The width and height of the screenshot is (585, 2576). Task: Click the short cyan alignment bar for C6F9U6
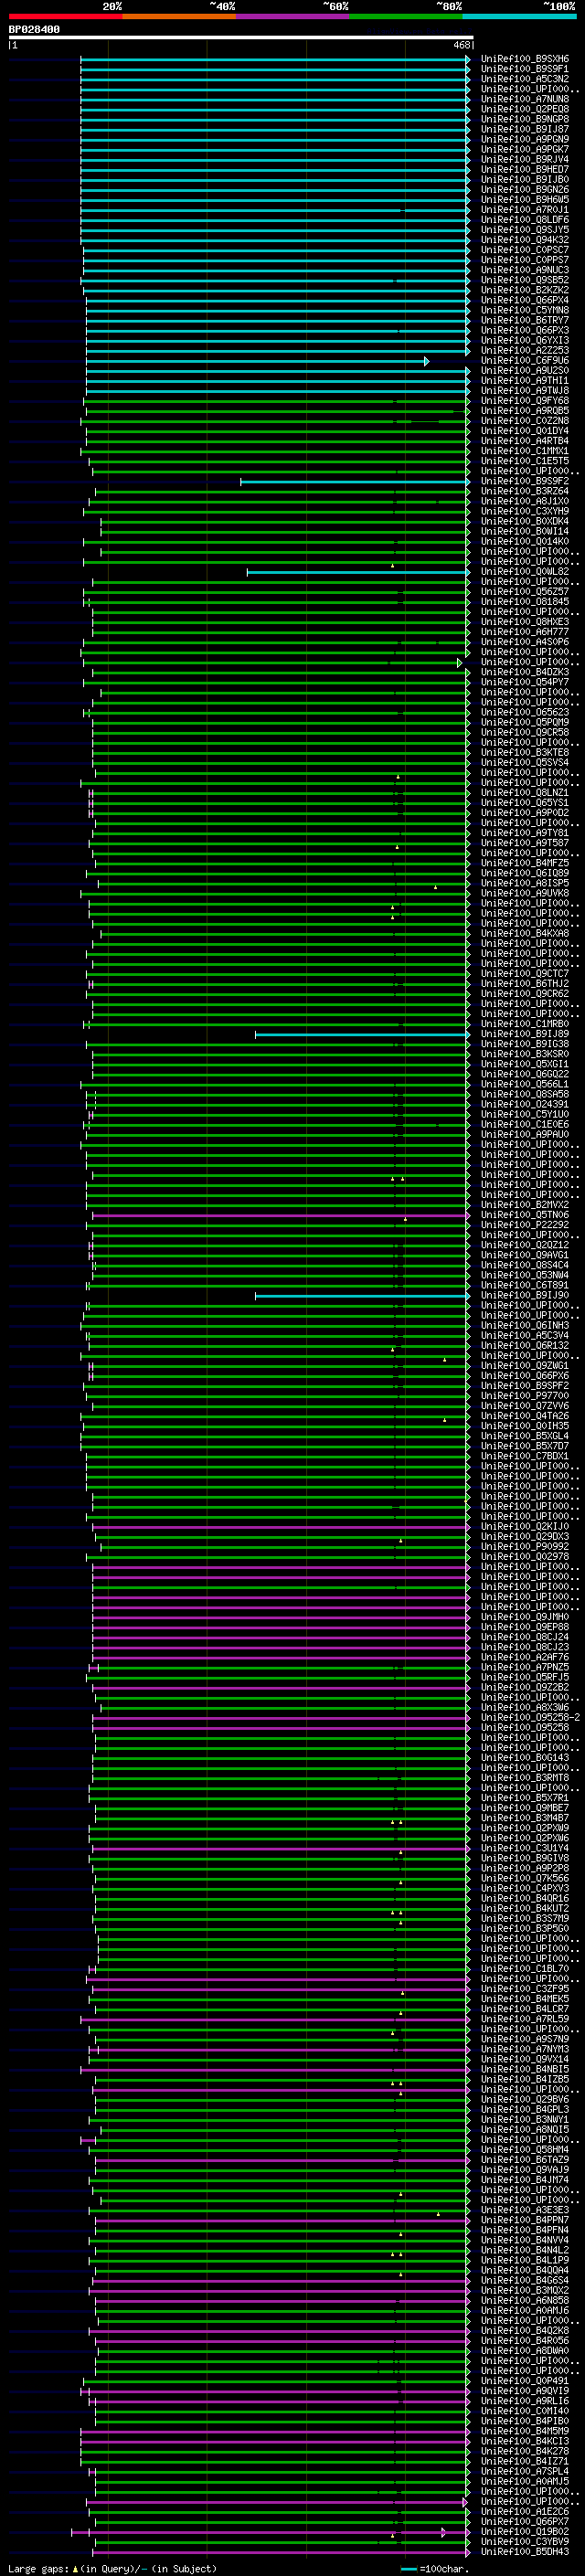258,361
